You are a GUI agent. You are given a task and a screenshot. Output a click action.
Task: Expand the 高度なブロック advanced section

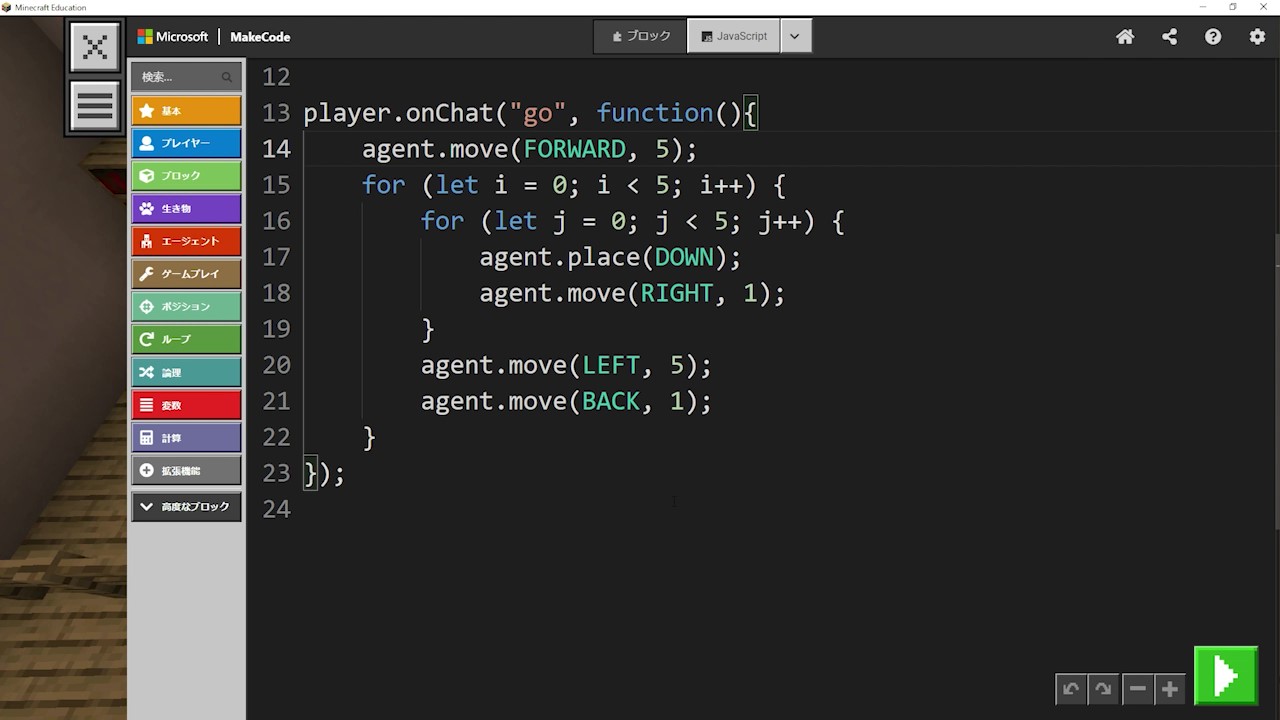pos(186,507)
